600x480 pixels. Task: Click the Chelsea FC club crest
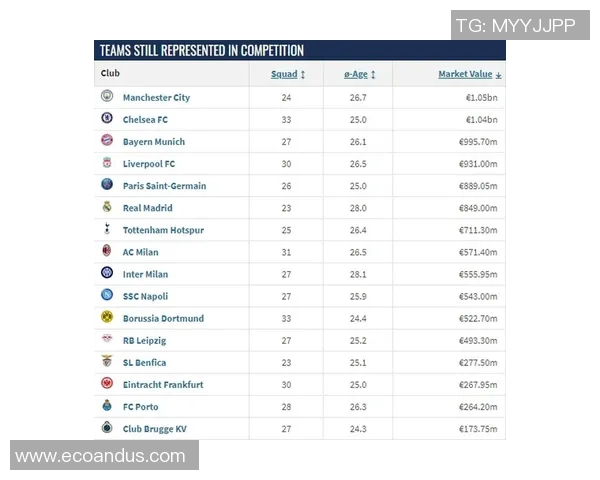click(107, 119)
